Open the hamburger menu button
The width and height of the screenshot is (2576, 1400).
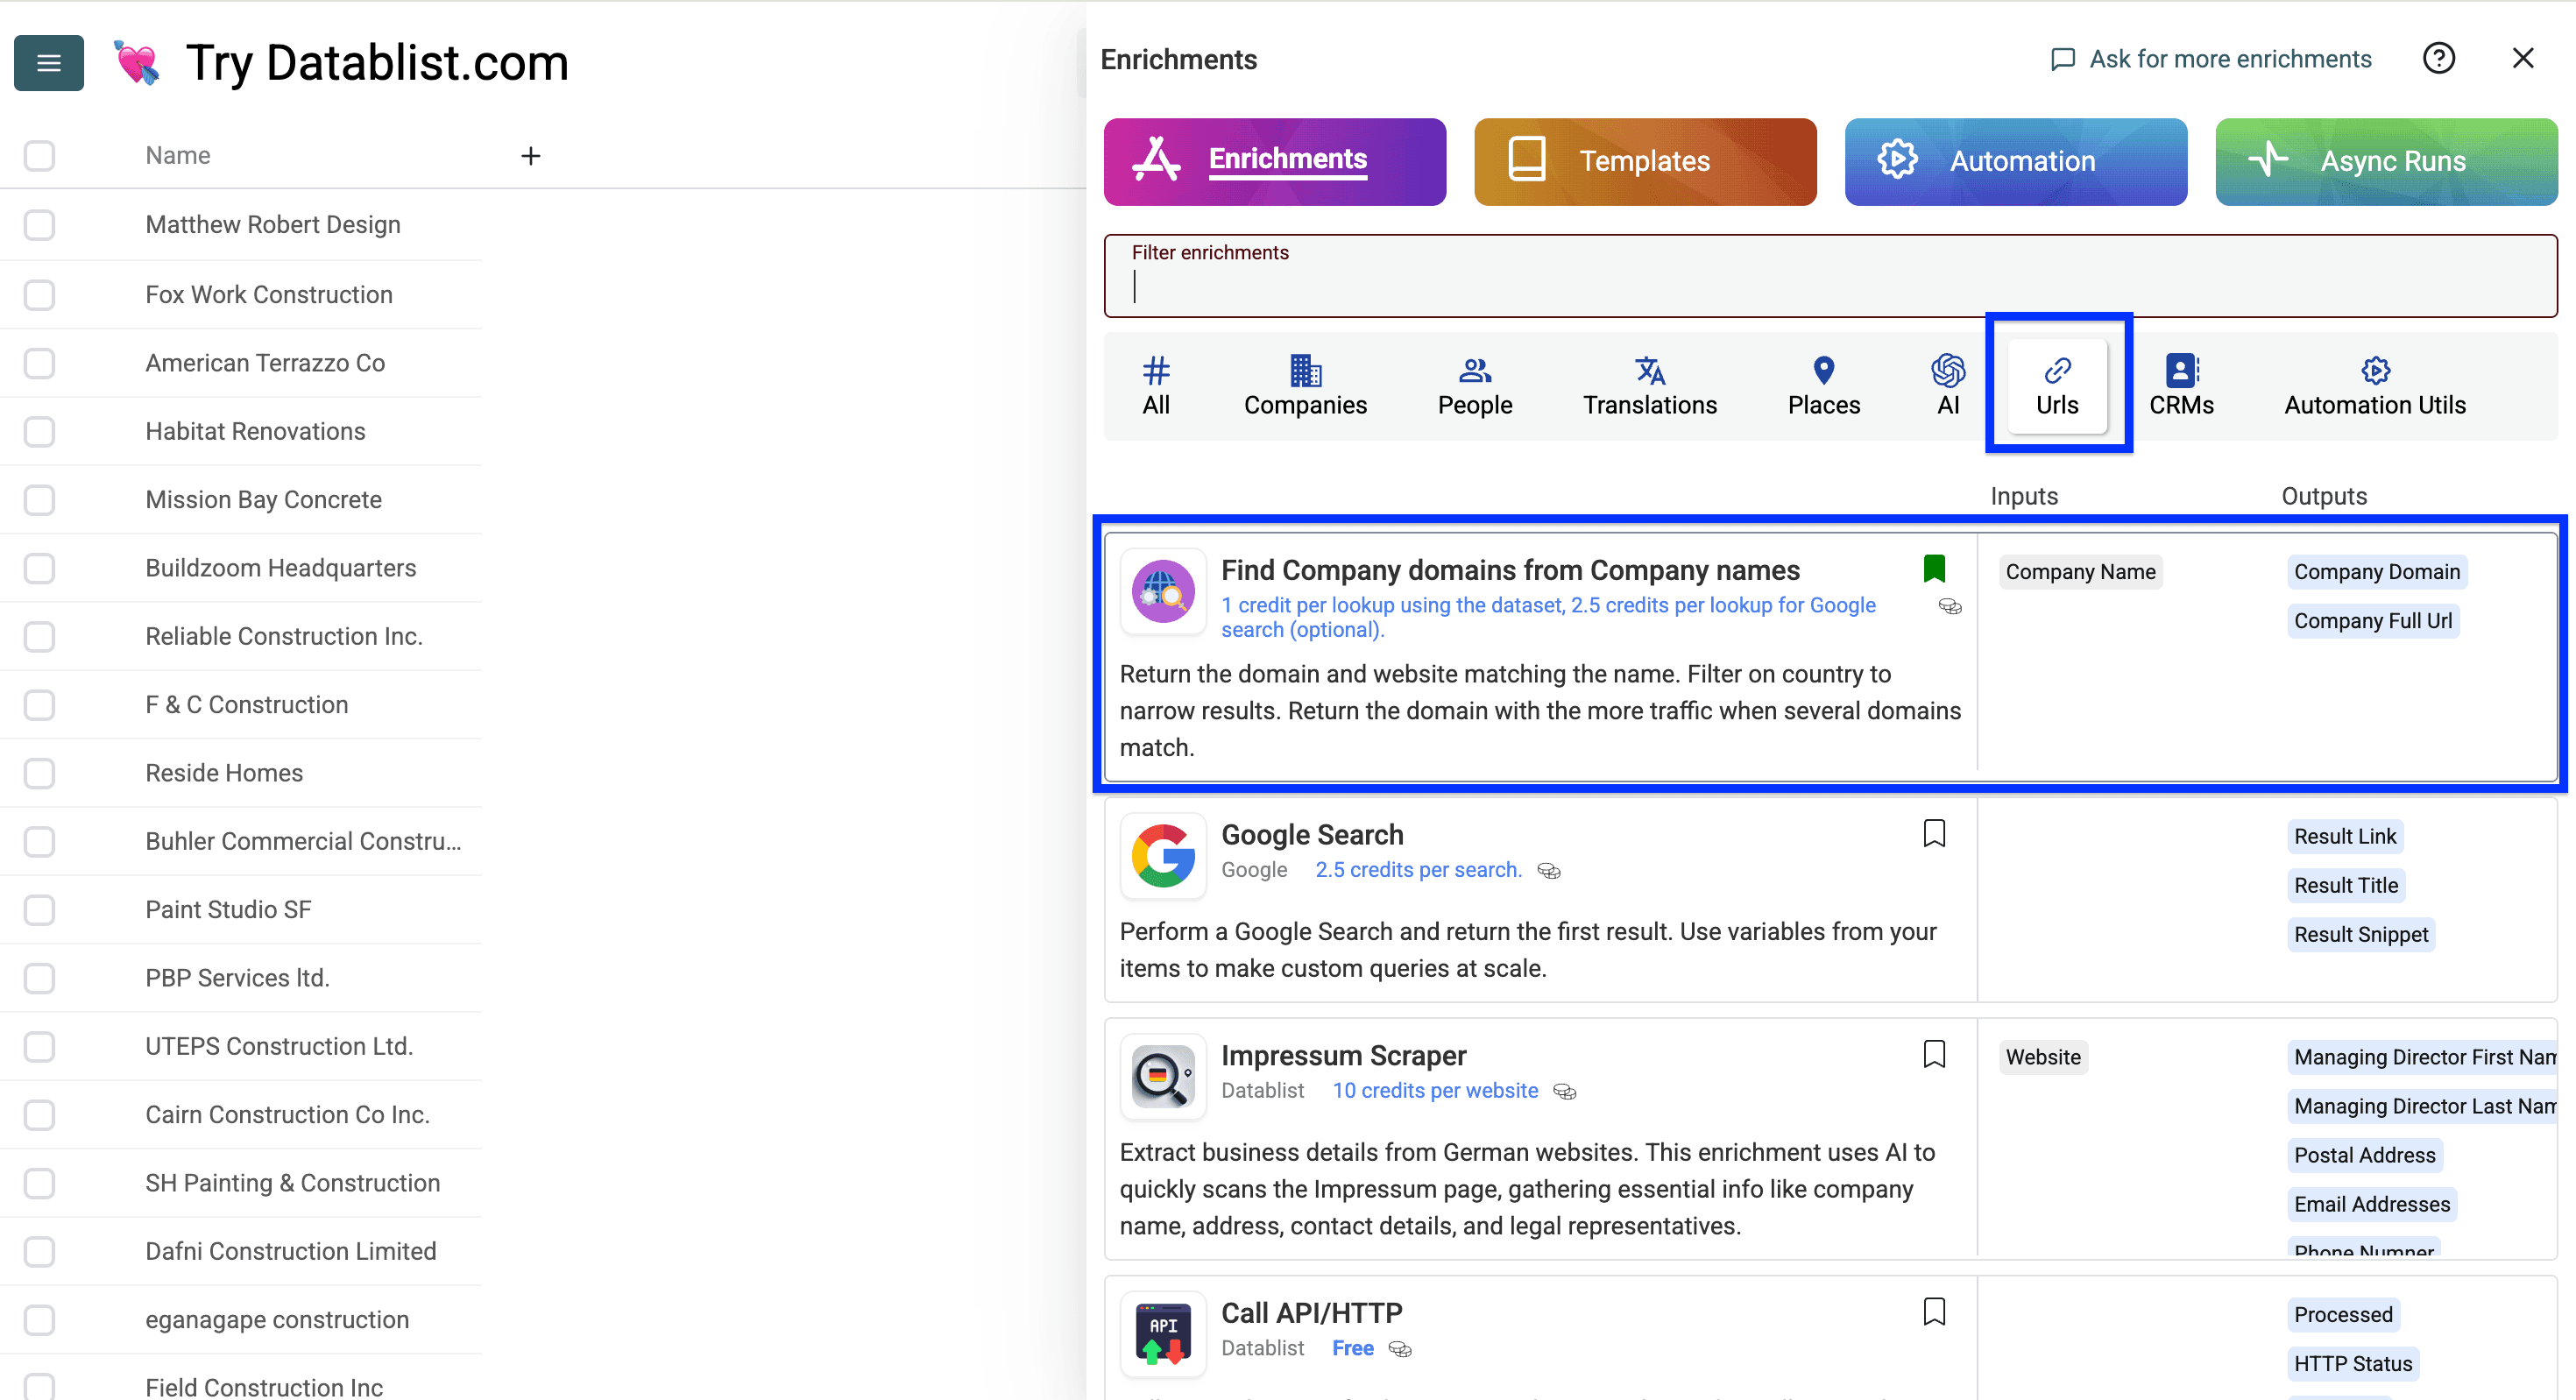click(48, 63)
